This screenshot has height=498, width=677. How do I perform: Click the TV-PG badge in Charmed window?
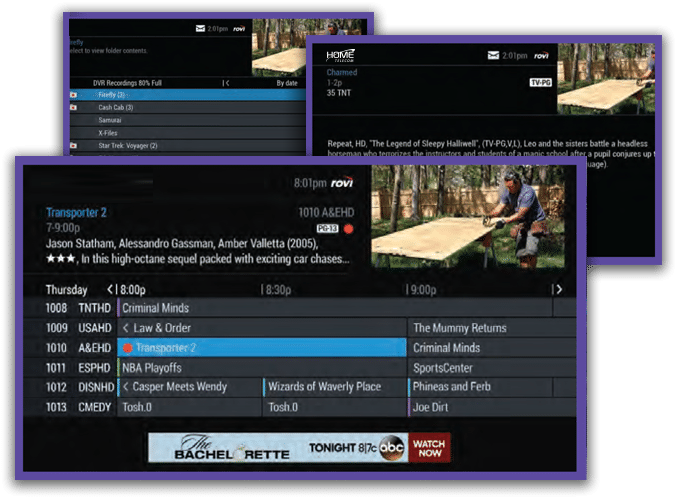pos(541,82)
